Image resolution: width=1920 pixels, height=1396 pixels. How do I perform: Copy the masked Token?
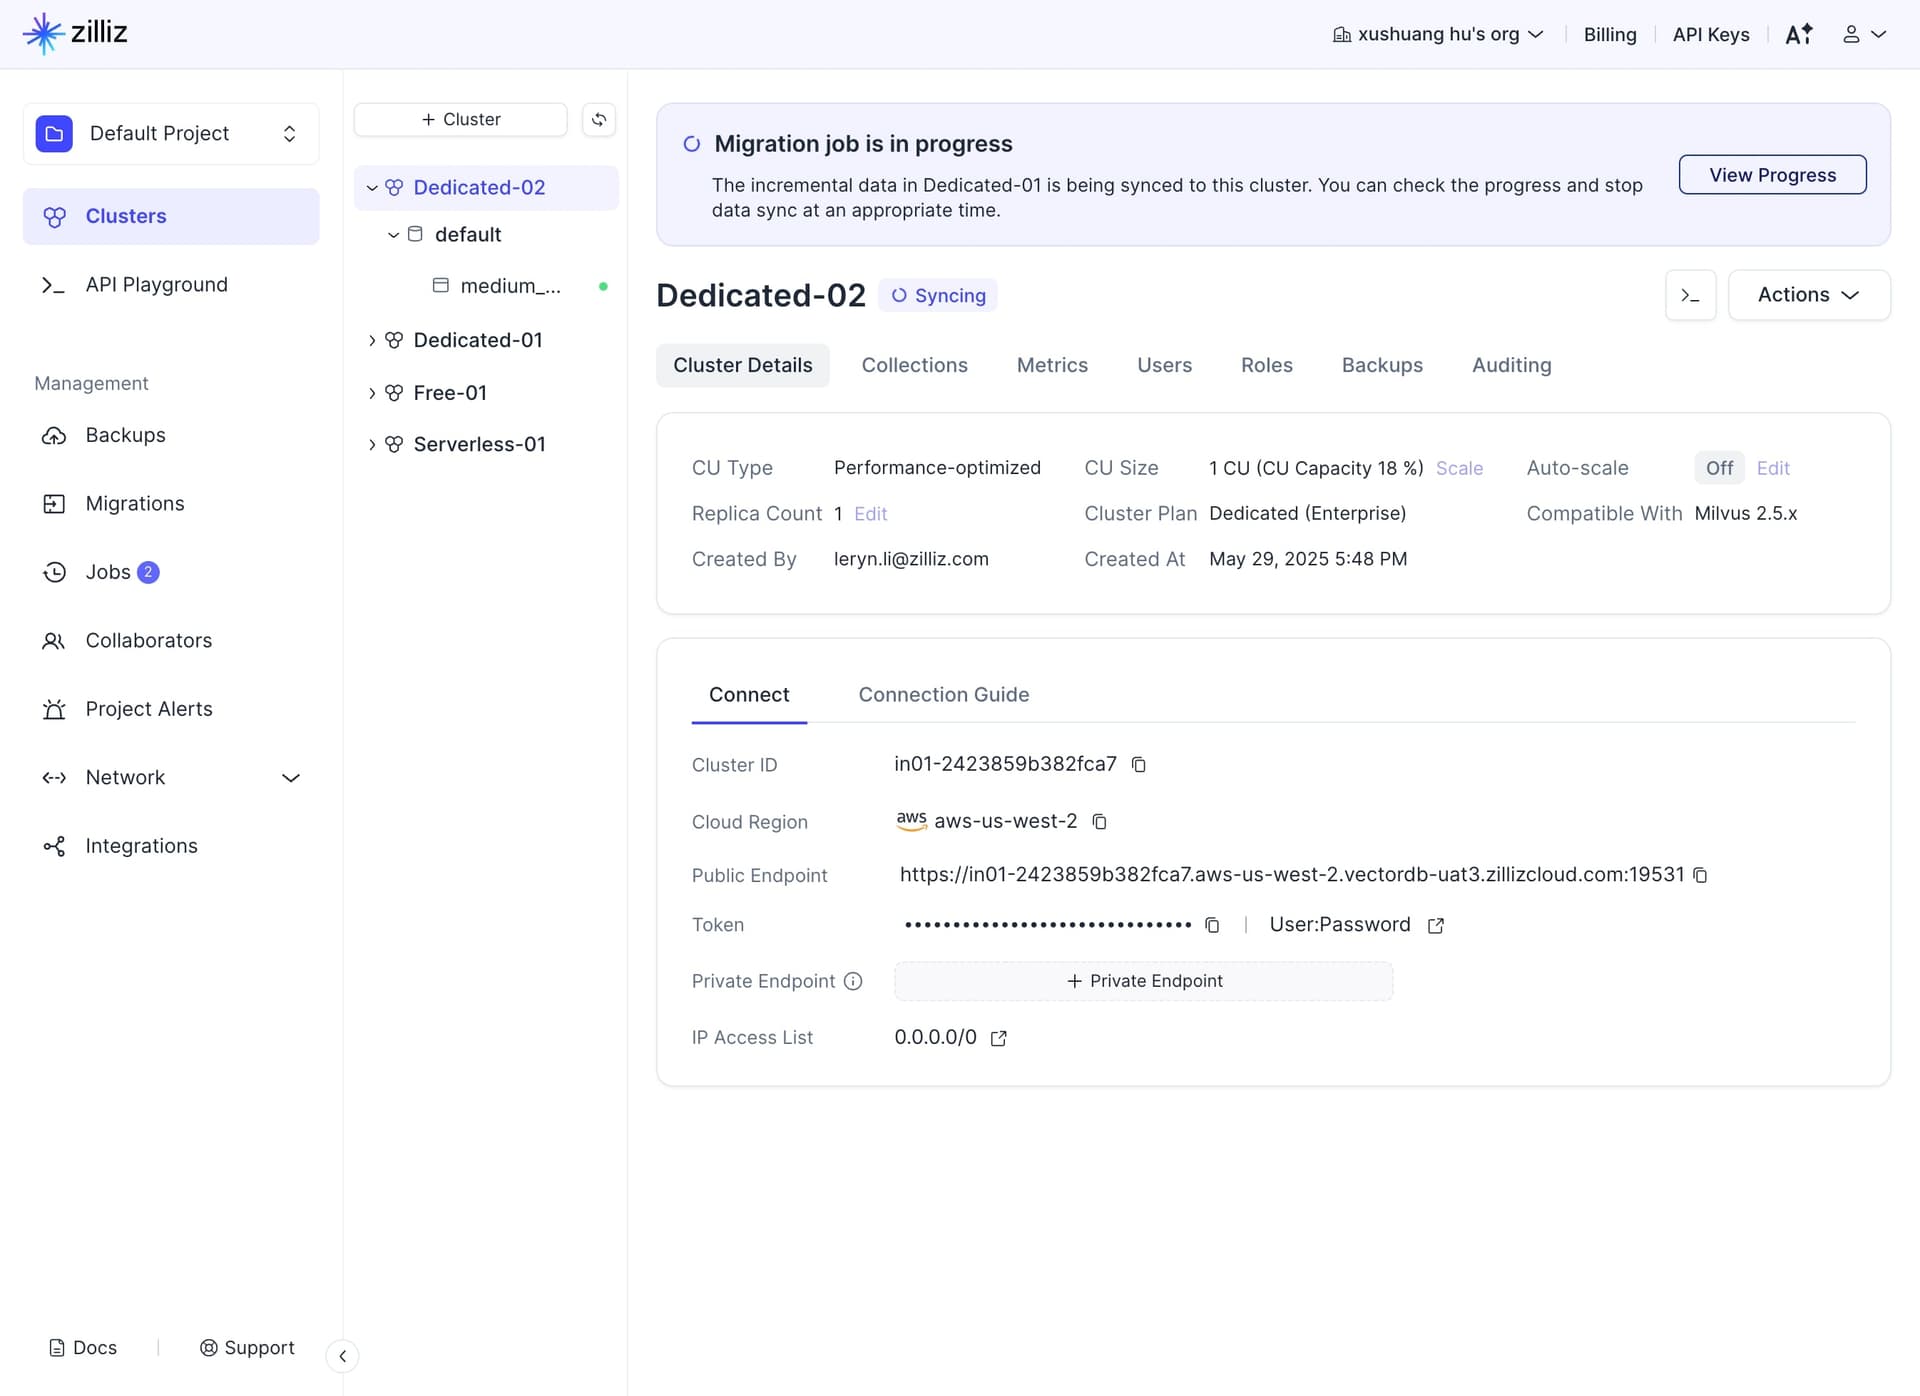tap(1212, 925)
